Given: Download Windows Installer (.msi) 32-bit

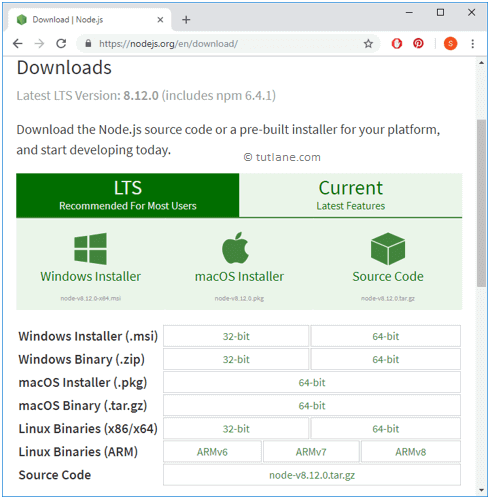Looking at the screenshot, I should tap(236, 336).
